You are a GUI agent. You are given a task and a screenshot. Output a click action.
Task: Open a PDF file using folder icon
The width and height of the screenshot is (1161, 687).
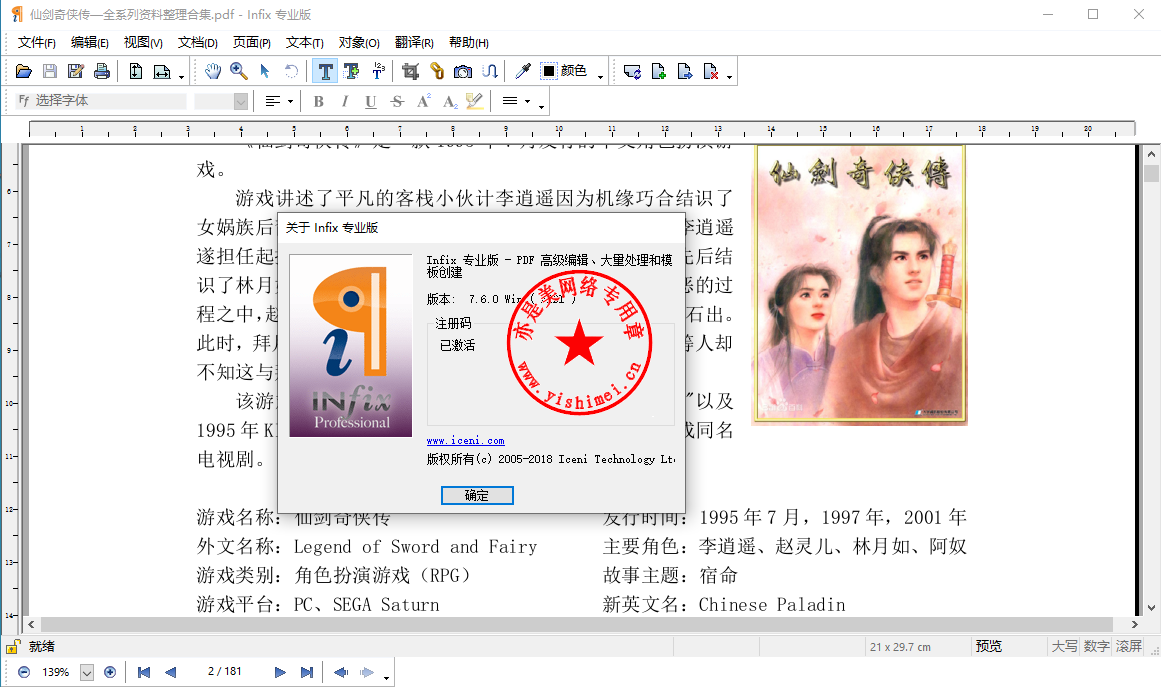click(24, 71)
